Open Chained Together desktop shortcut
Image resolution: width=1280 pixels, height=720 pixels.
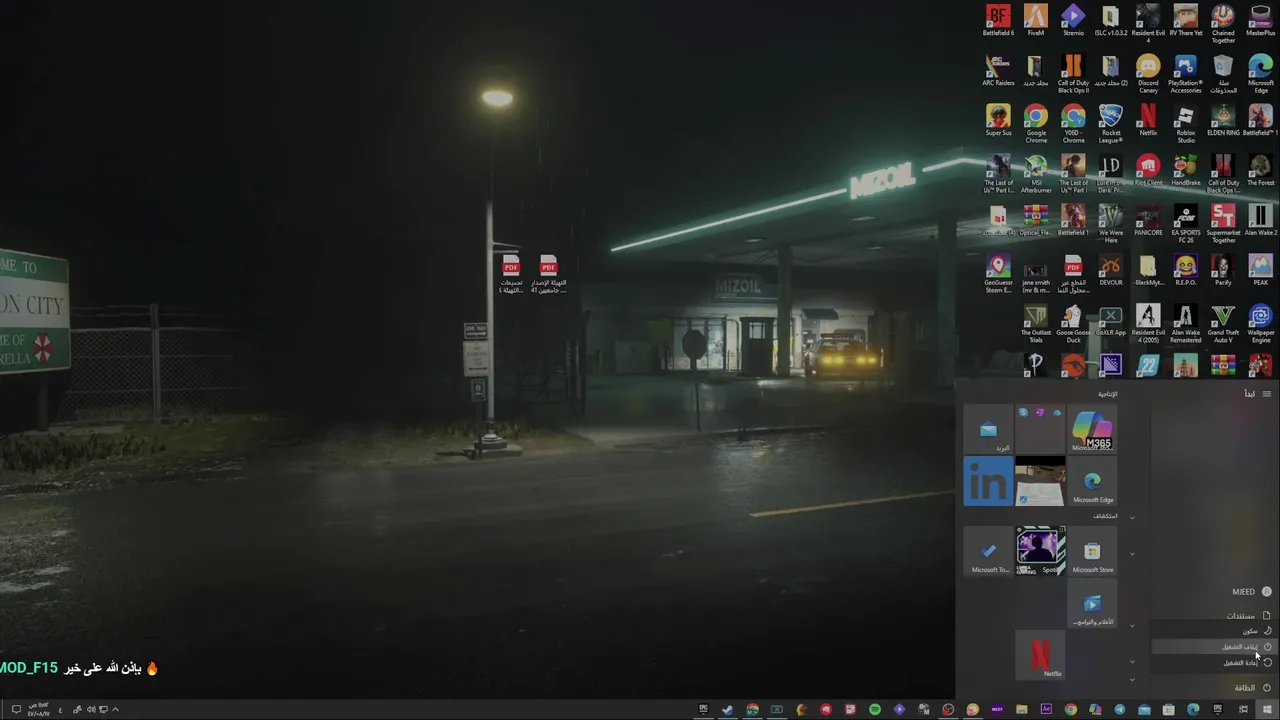click(x=1223, y=24)
